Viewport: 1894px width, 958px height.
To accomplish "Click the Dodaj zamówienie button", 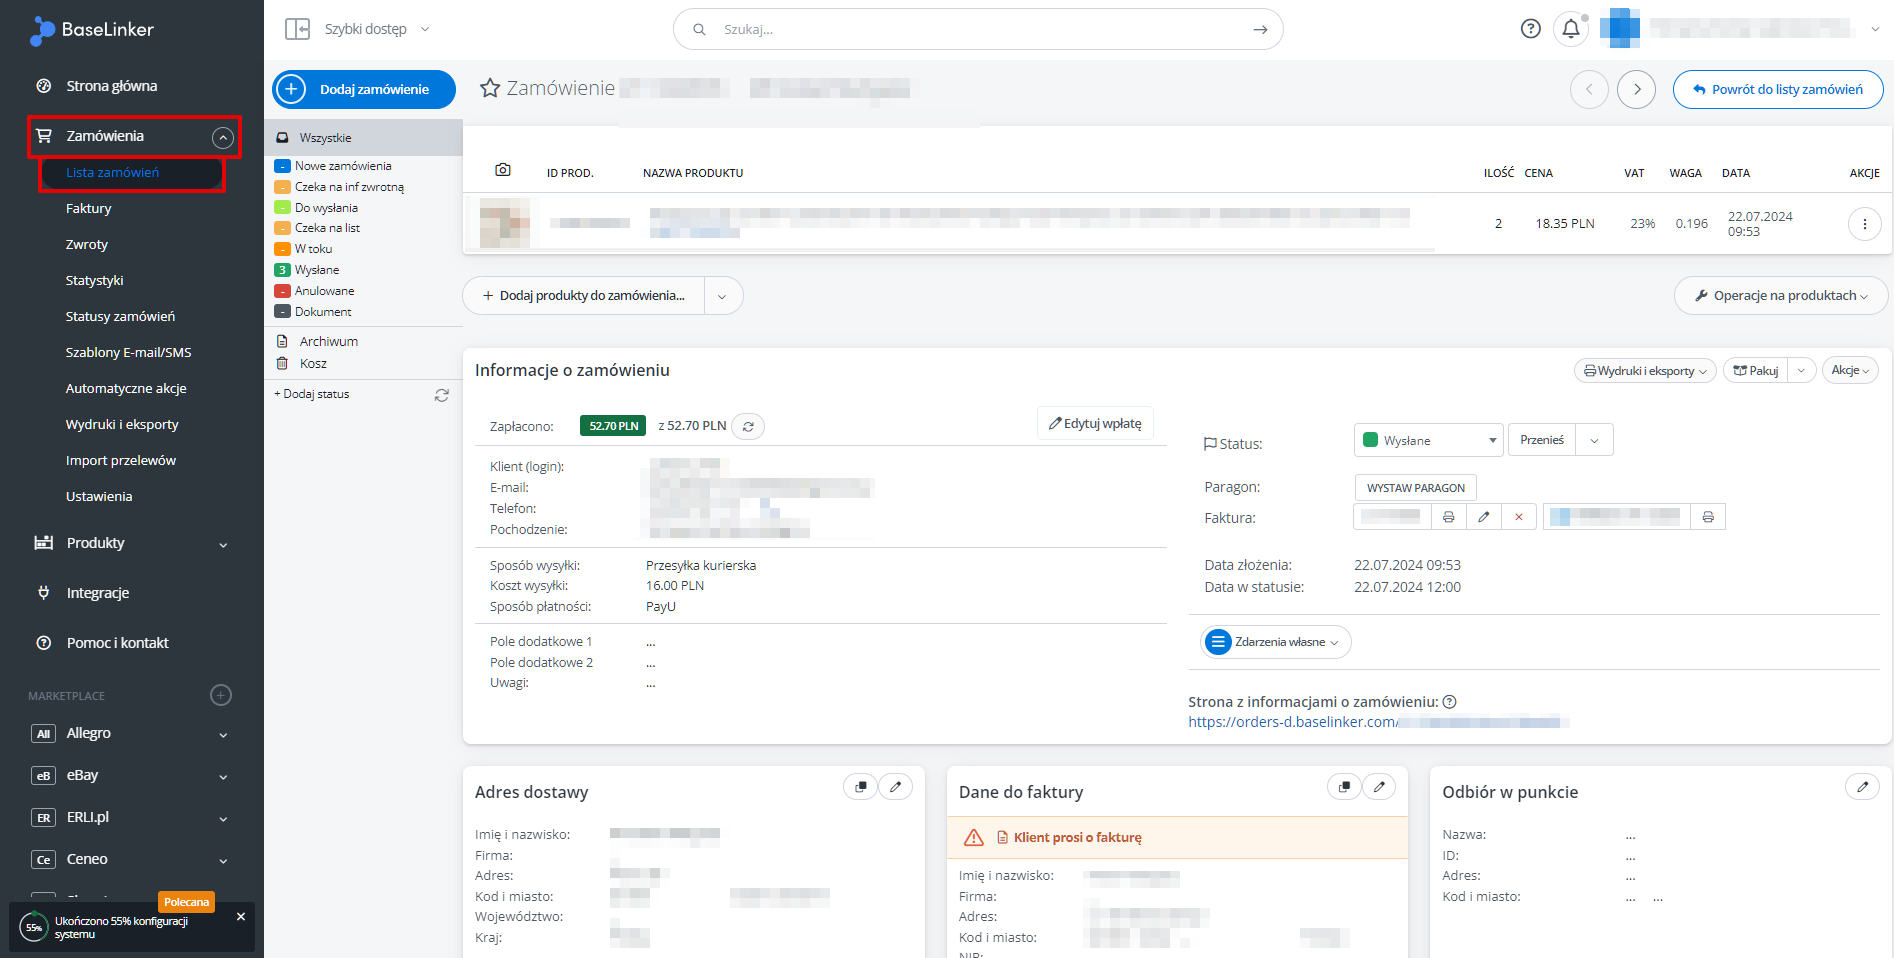I will (x=364, y=89).
